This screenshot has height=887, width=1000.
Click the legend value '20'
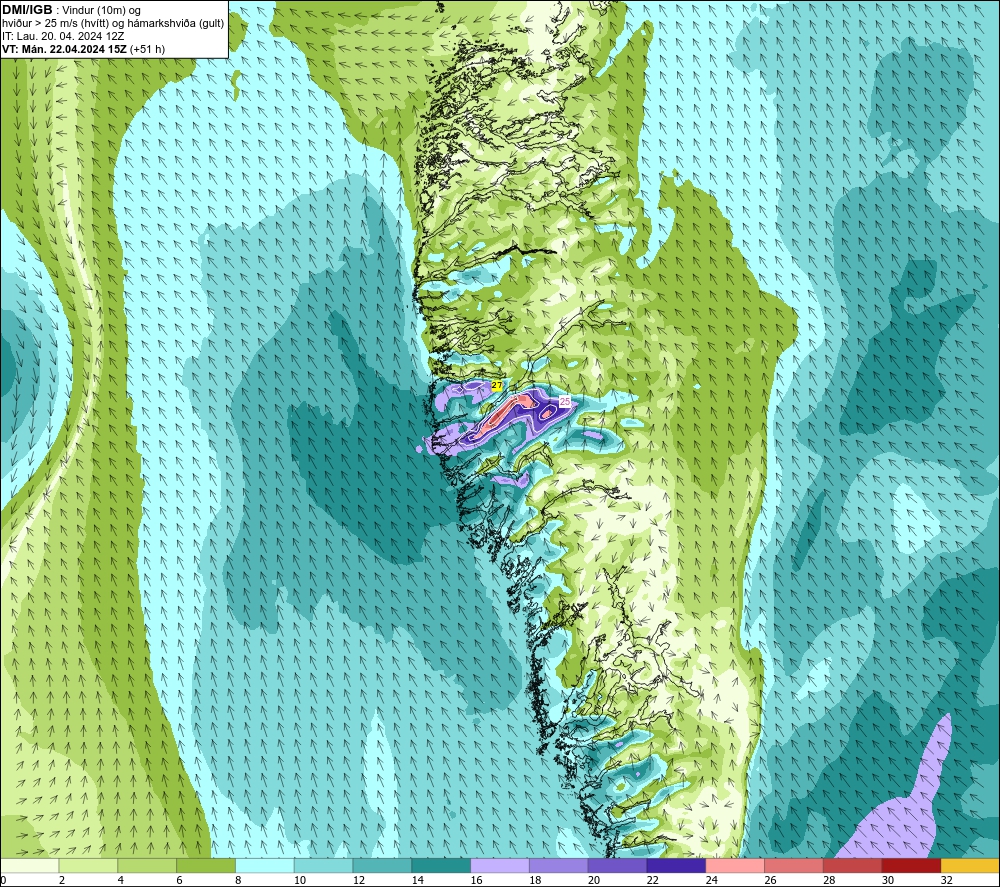coord(594,881)
